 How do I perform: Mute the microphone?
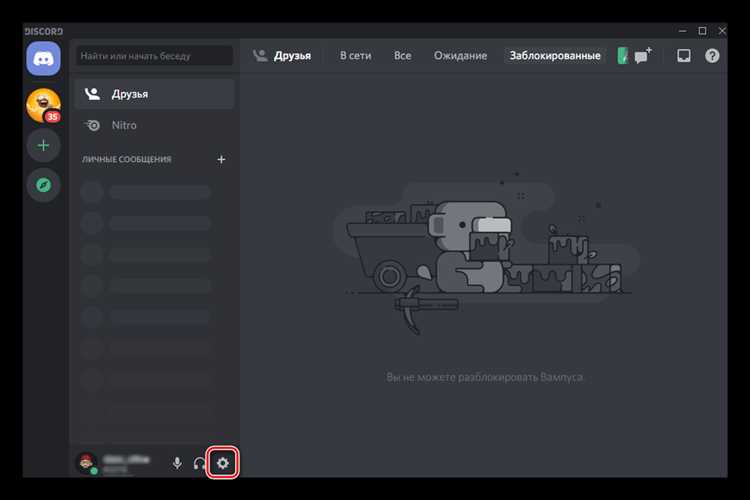177,463
